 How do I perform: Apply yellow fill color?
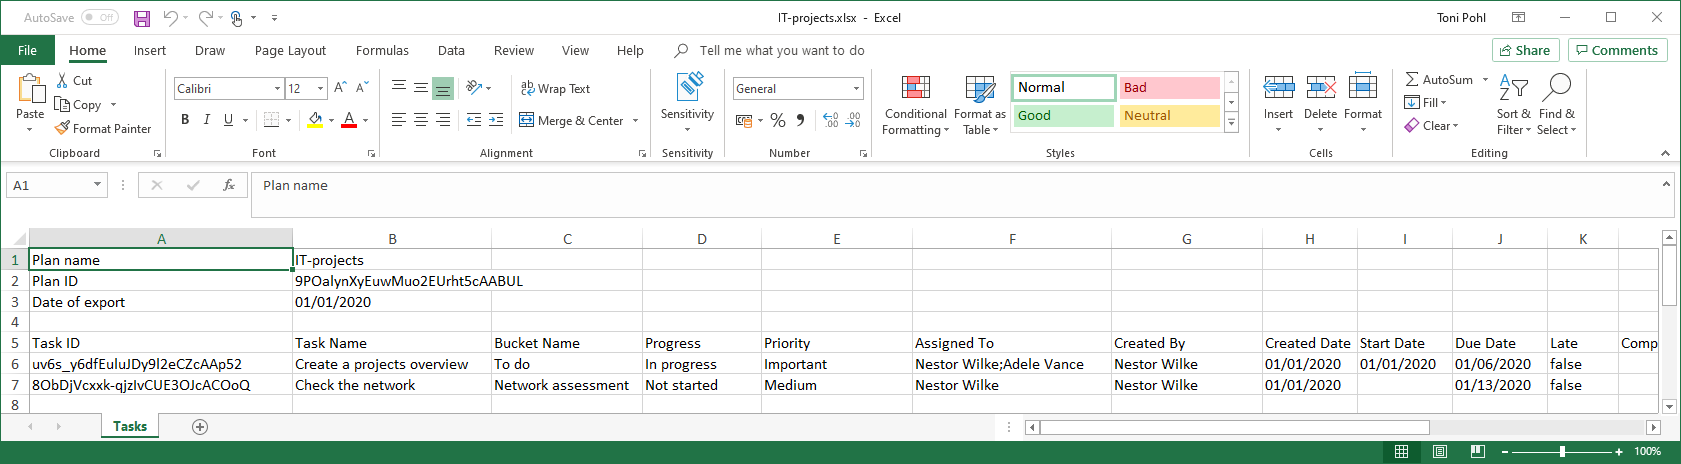[316, 120]
